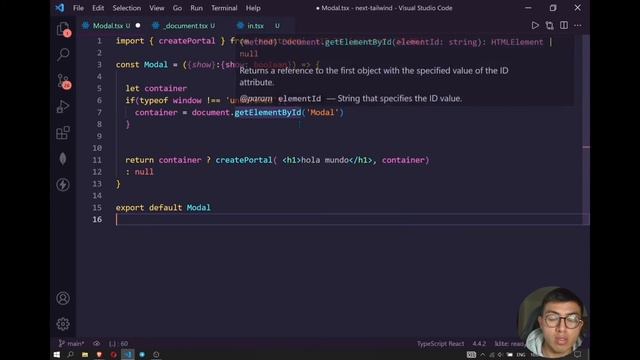Click the TypeScript React language mode
The image size is (640, 360).
pos(440,344)
